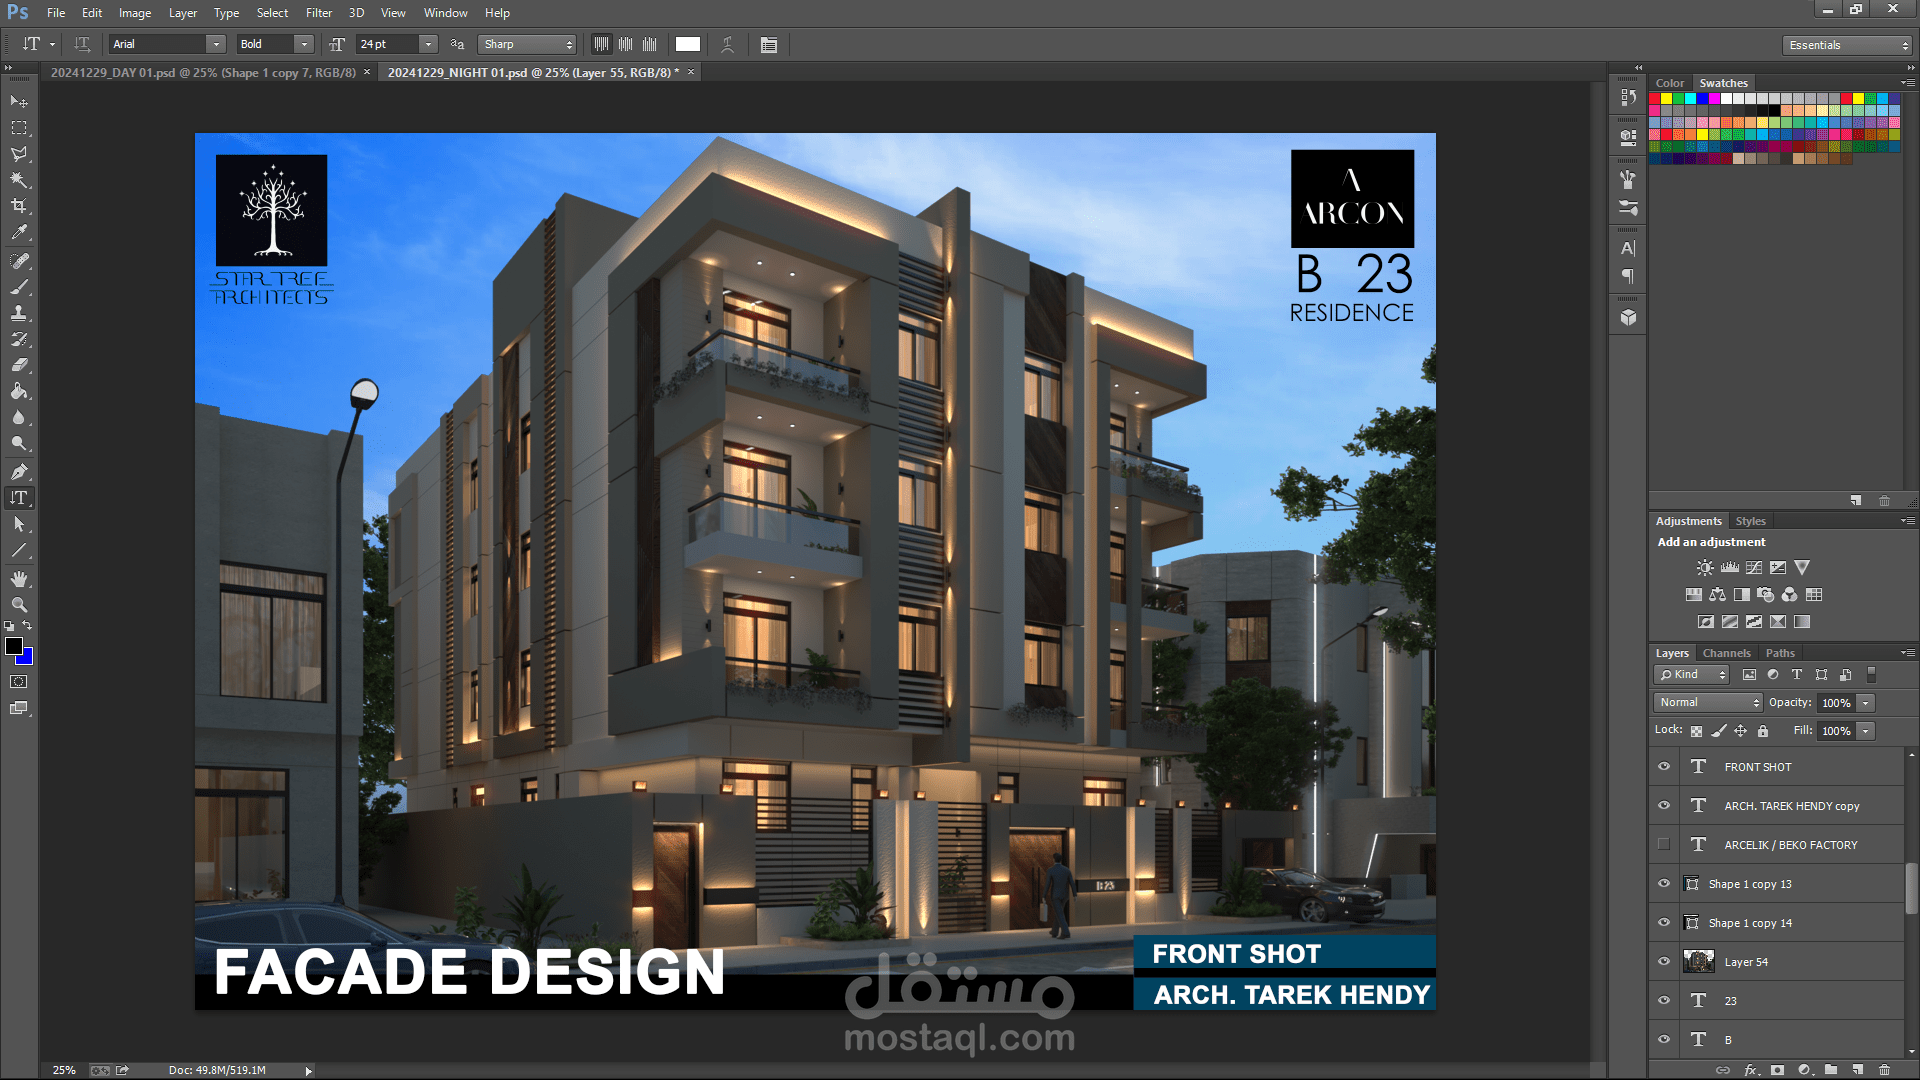Screen dimensions: 1920x1080
Task: Click the white text color swatch
Action: pyautogui.click(x=688, y=44)
